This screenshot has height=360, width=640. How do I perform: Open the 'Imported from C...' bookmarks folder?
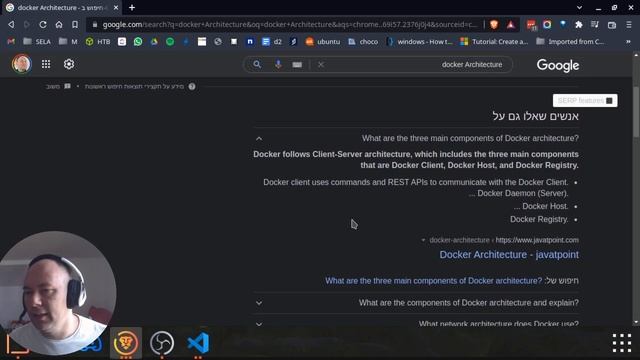570,42
